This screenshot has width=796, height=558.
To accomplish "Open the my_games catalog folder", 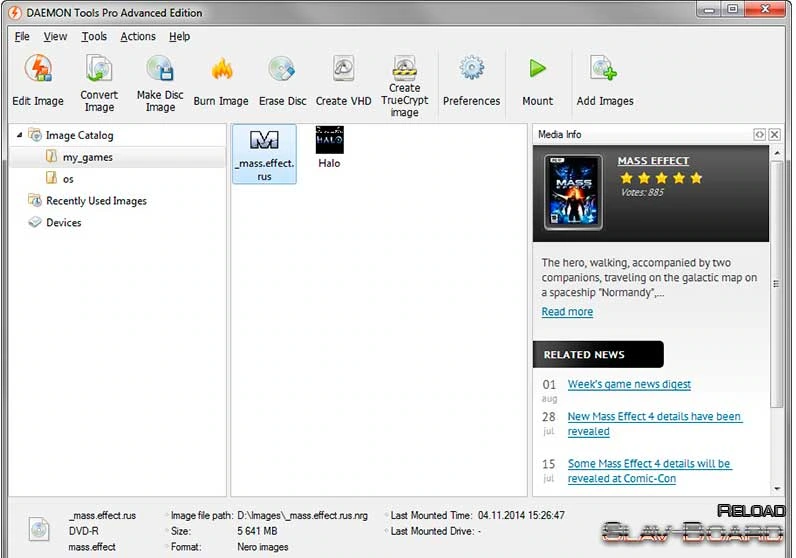I will (87, 157).
